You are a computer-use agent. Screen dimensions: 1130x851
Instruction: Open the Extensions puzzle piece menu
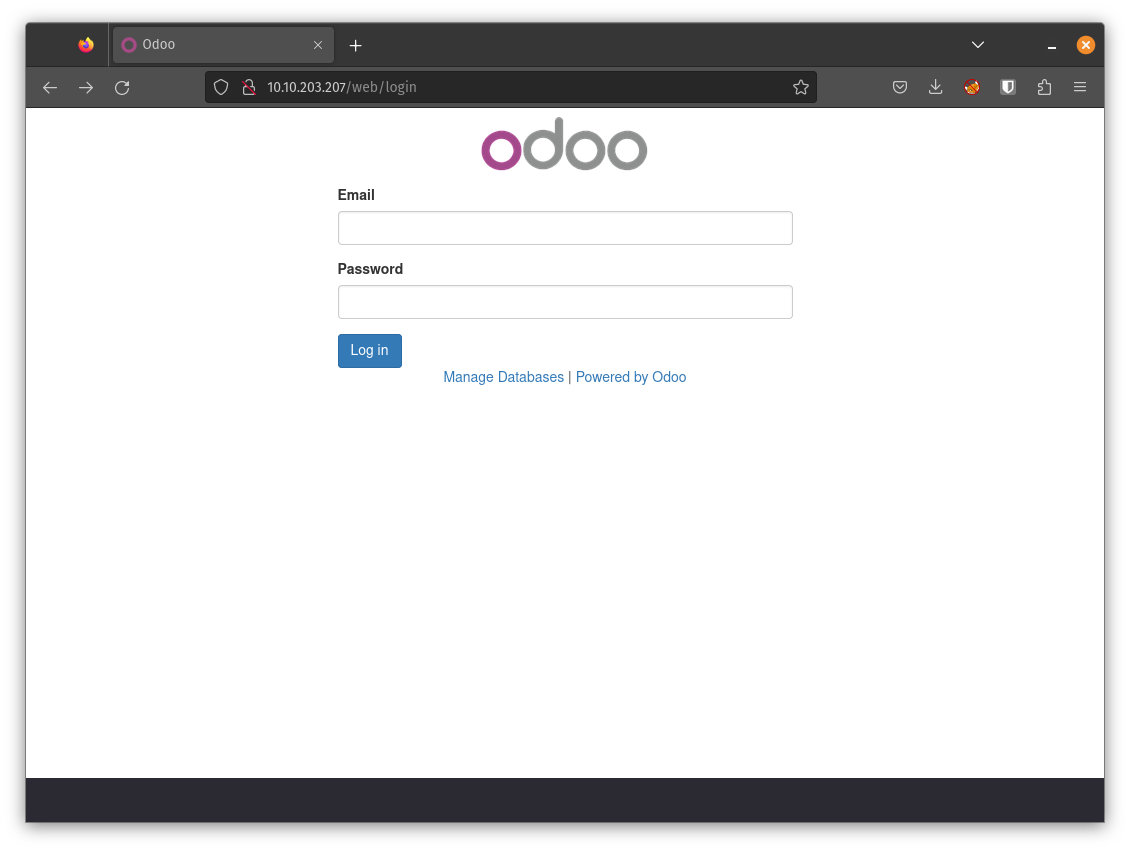pyautogui.click(x=1044, y=87)
